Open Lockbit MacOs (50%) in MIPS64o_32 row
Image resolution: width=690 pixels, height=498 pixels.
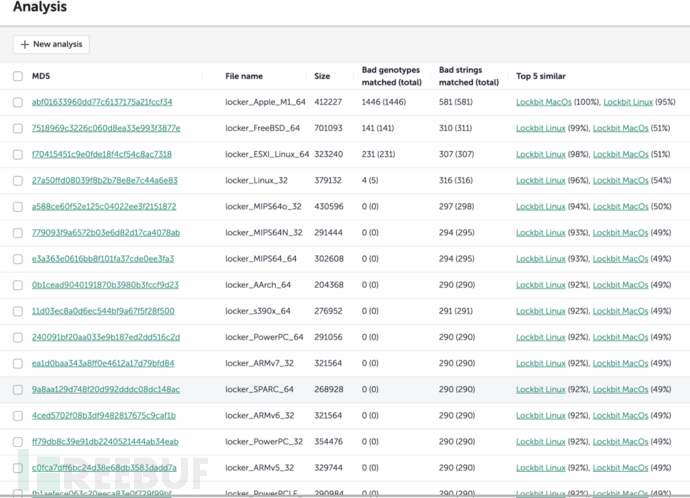pyautogui.click(x=620, y=206)
